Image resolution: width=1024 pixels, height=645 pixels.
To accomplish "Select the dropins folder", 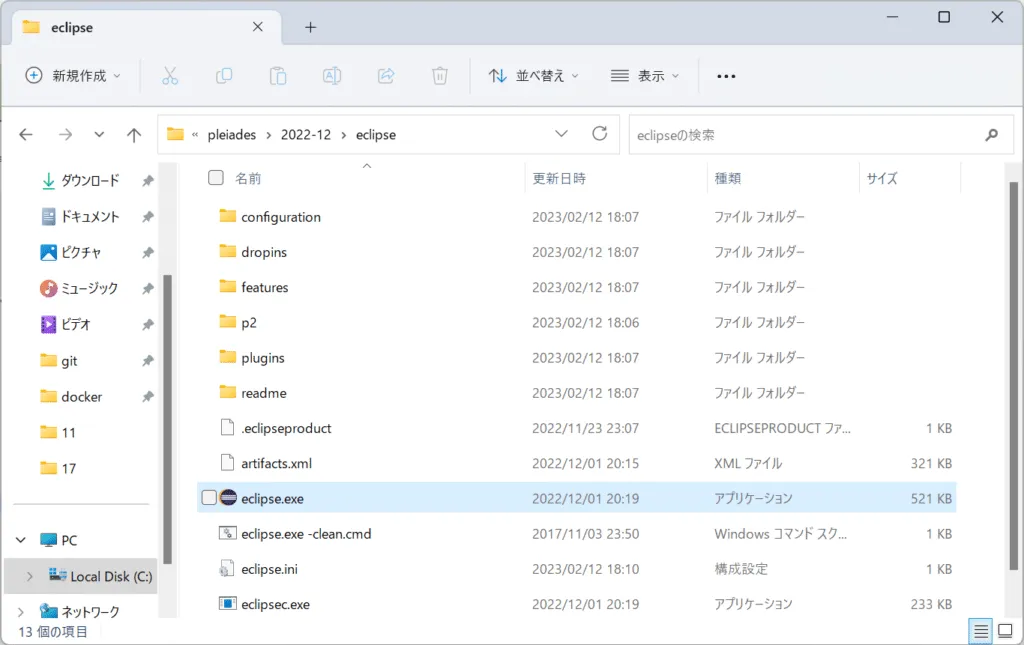I will tap(577, 252).
